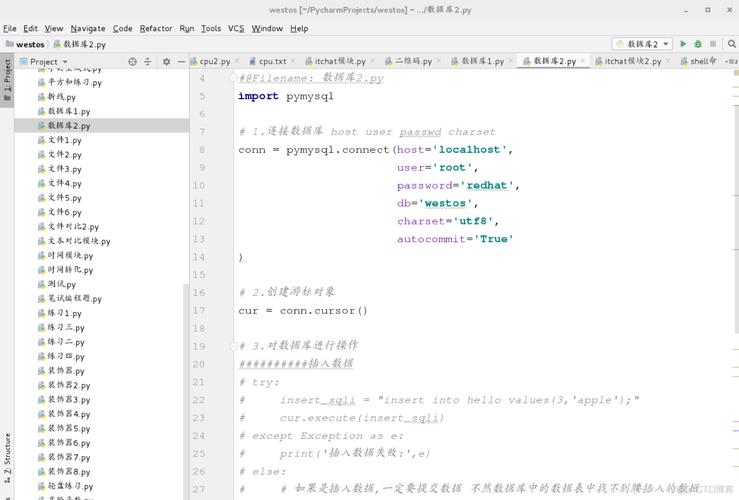The height and width of the screenshot is (500, 739).
Task: Collapse all nodes in the Project panel
Action: (148, 61)
